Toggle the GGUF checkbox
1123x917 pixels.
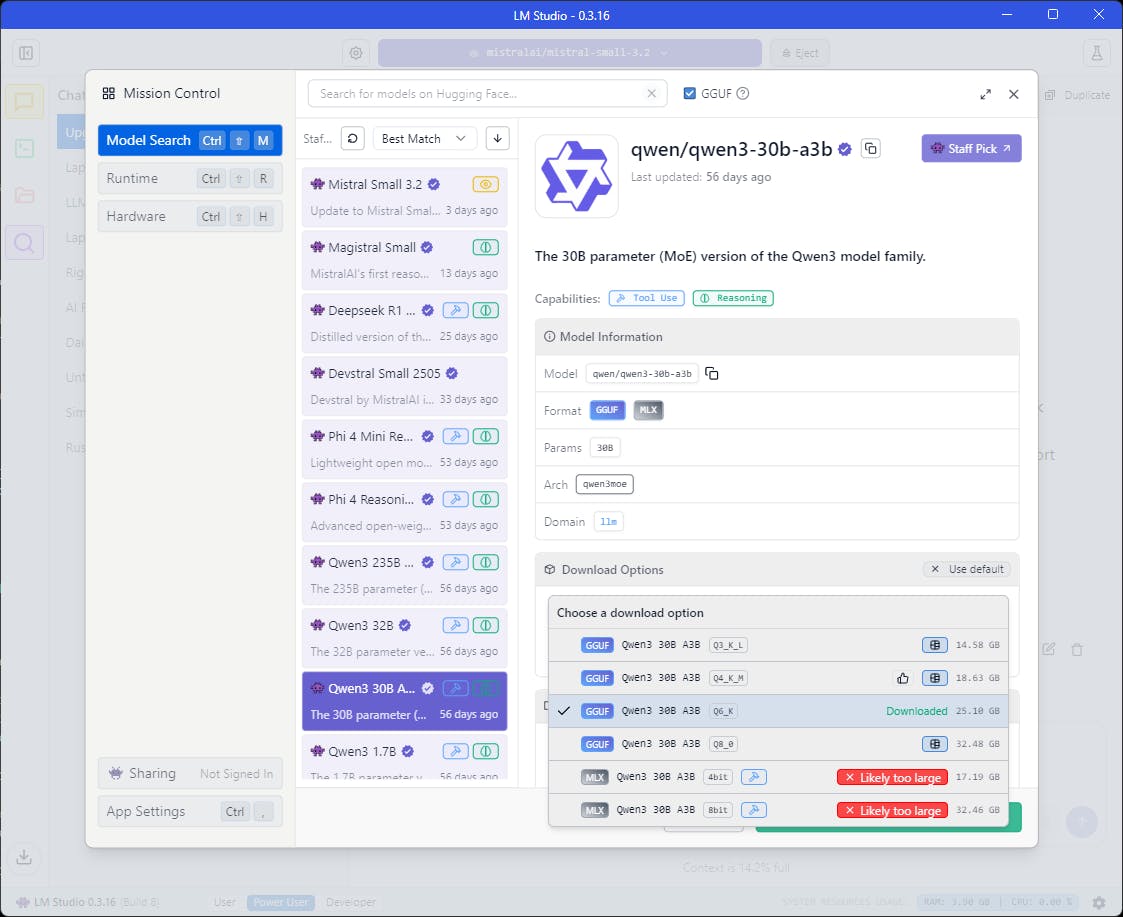click(x=689, y=93)
